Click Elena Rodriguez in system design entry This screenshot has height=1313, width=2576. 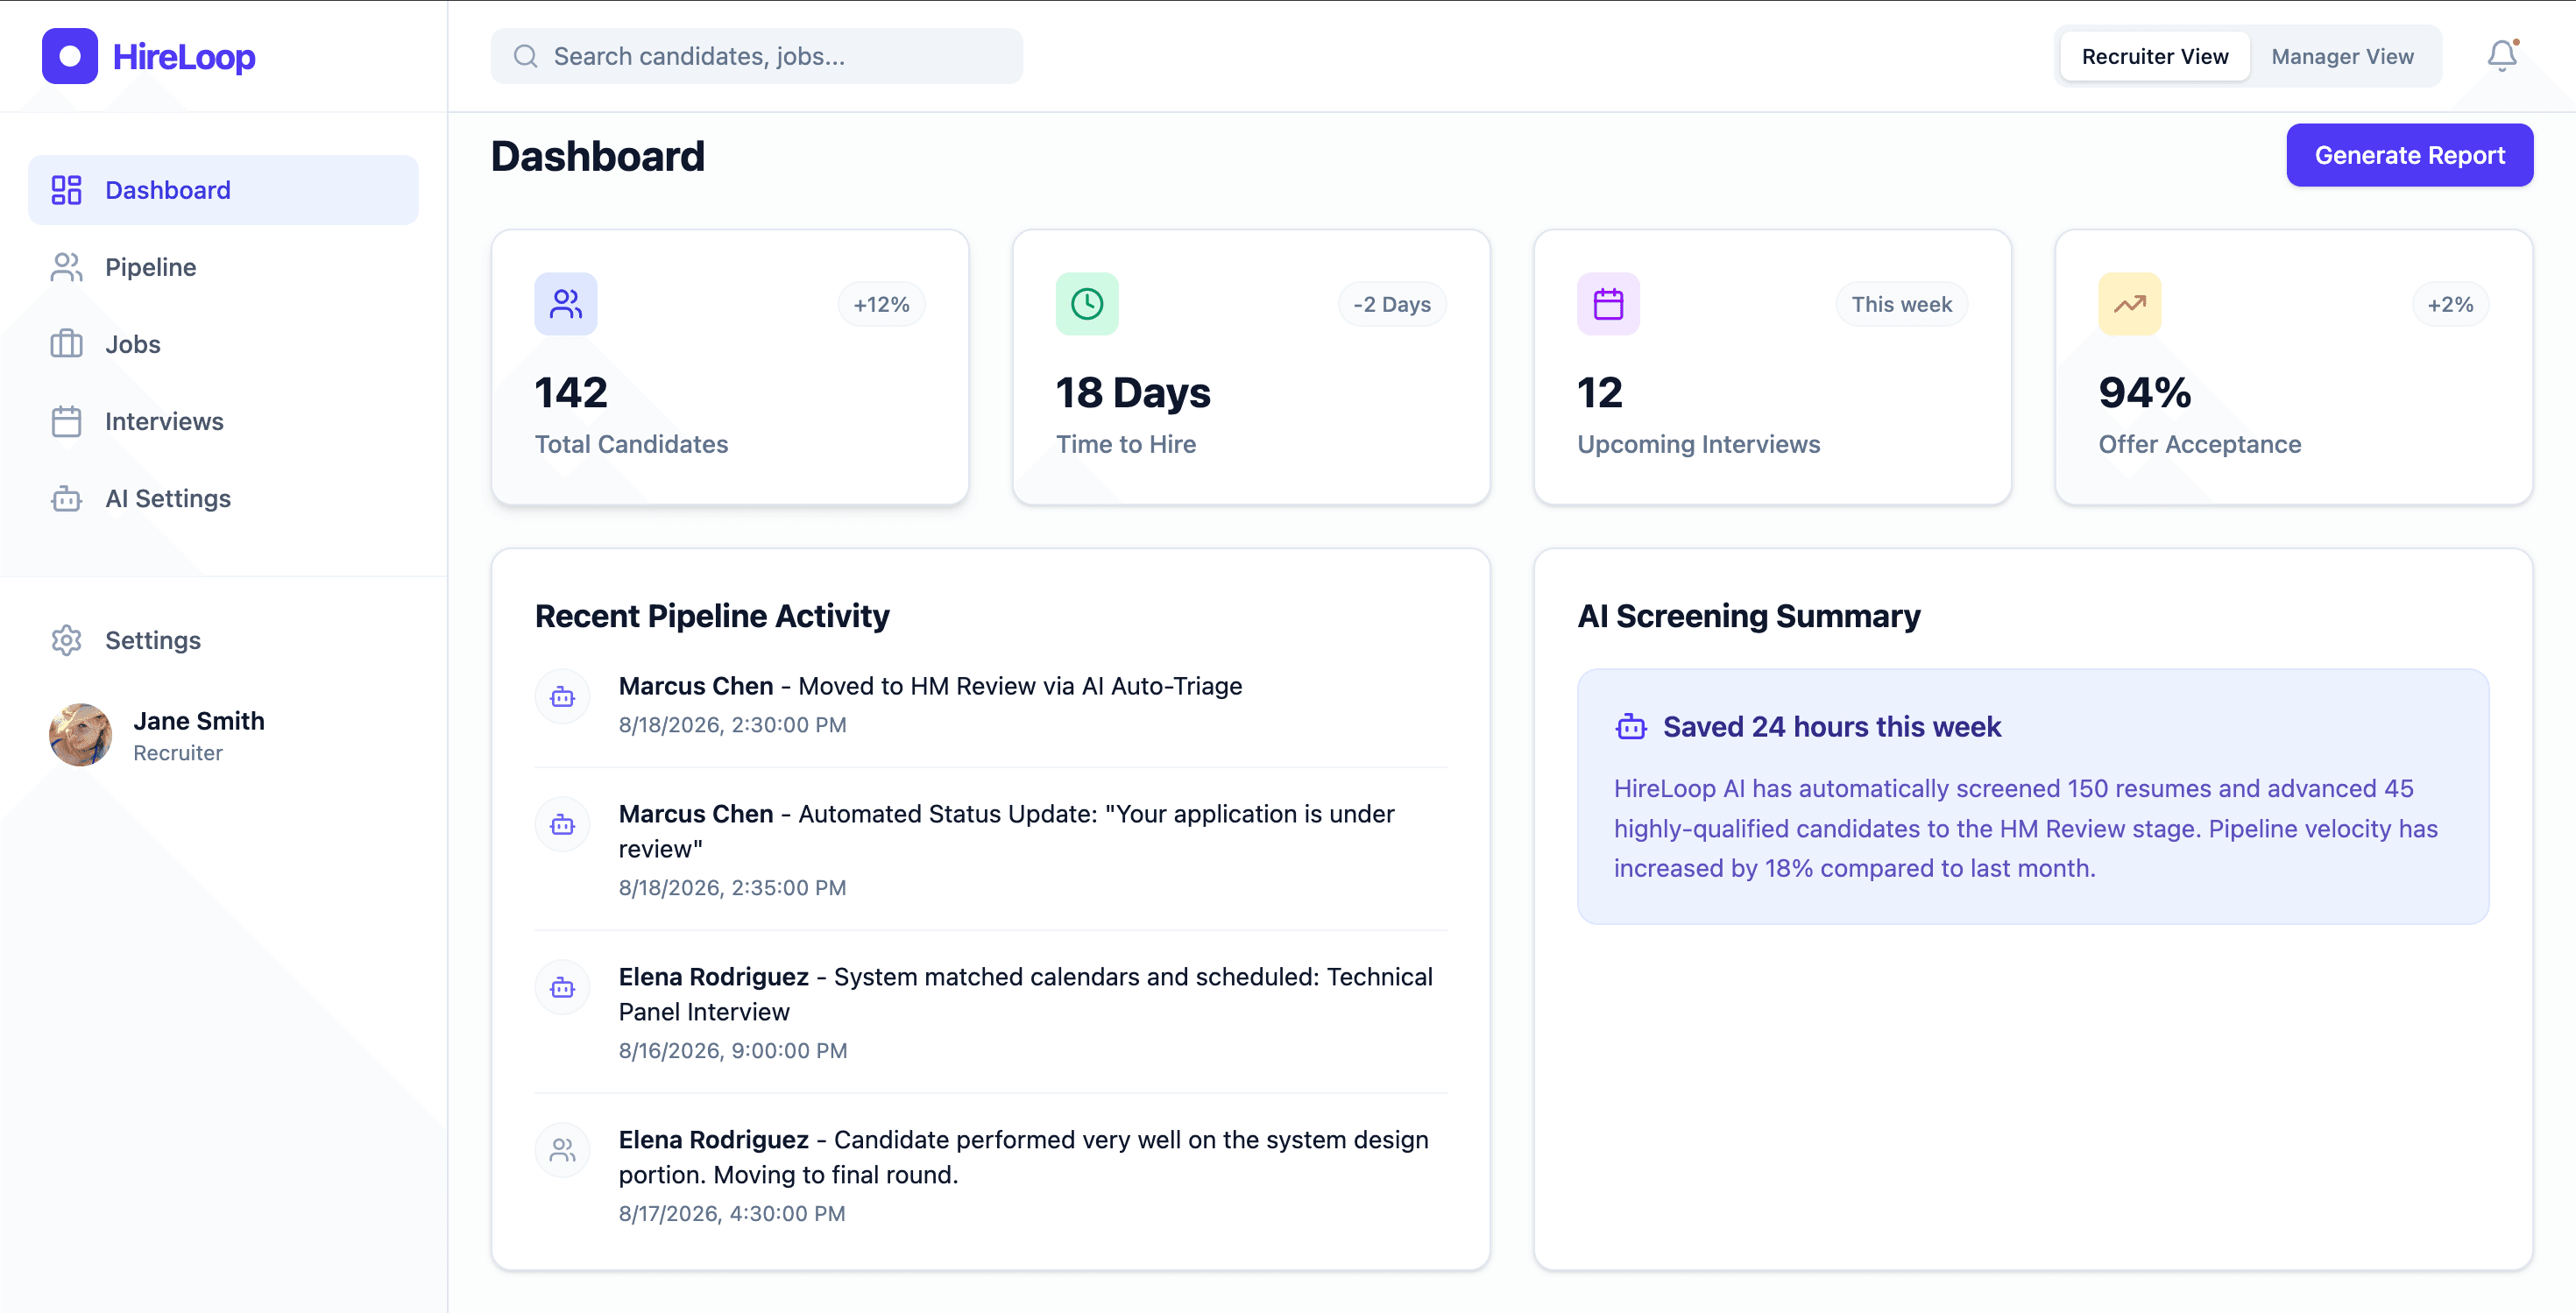[x=713, y=1140]
